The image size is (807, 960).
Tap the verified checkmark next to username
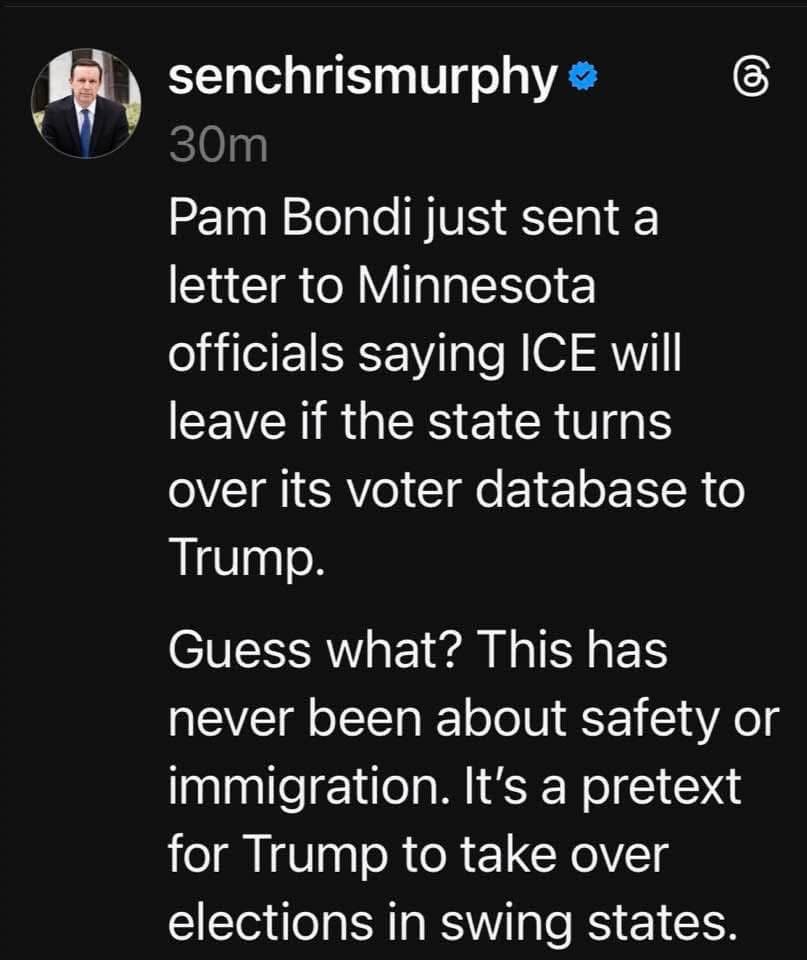click(x=581, y=74)
